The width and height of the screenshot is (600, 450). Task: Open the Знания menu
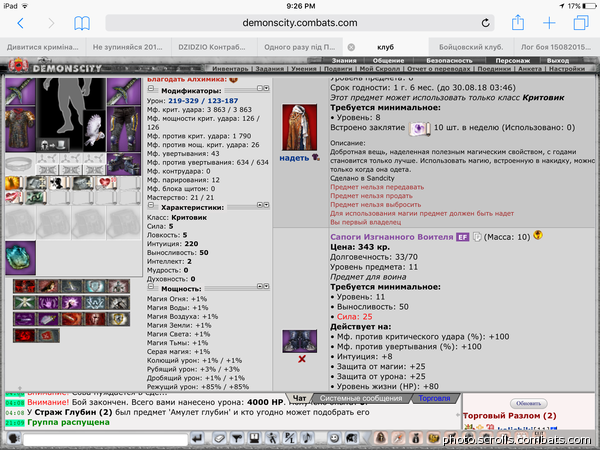pos(344,60)
